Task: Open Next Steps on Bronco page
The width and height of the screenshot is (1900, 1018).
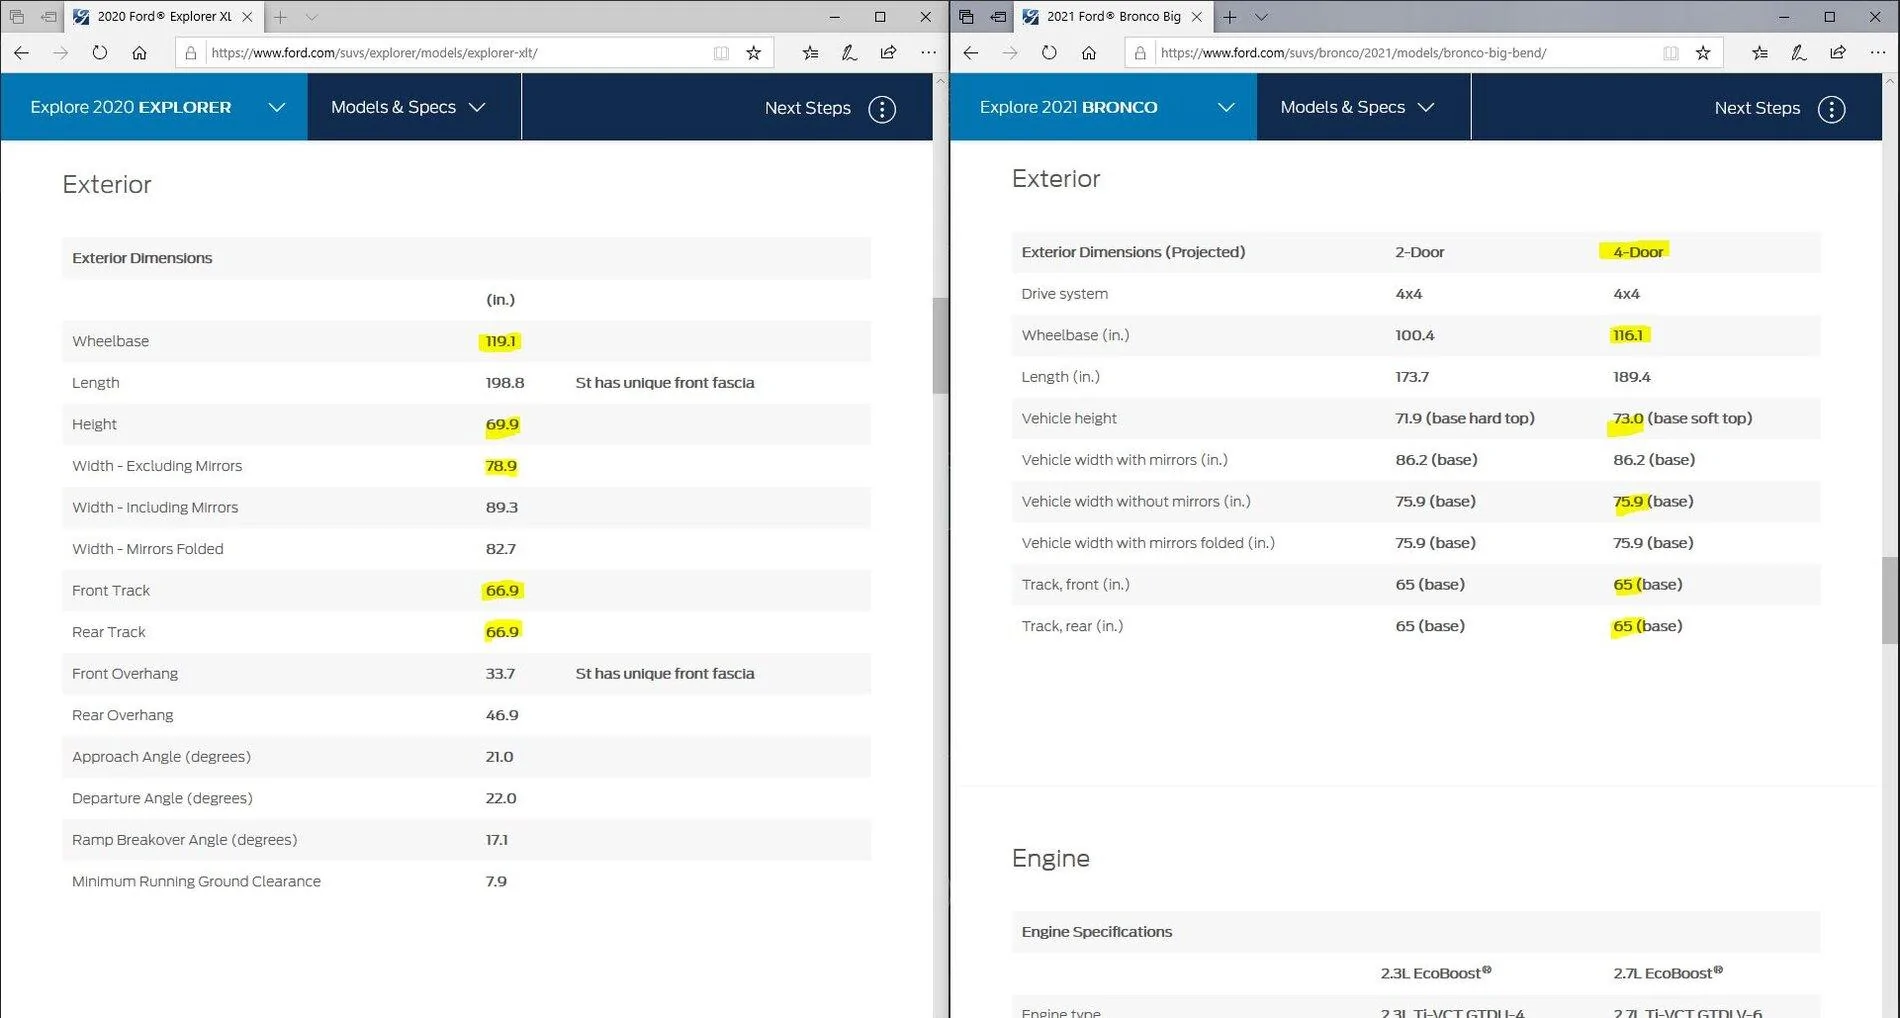Action: point(1780,108)
